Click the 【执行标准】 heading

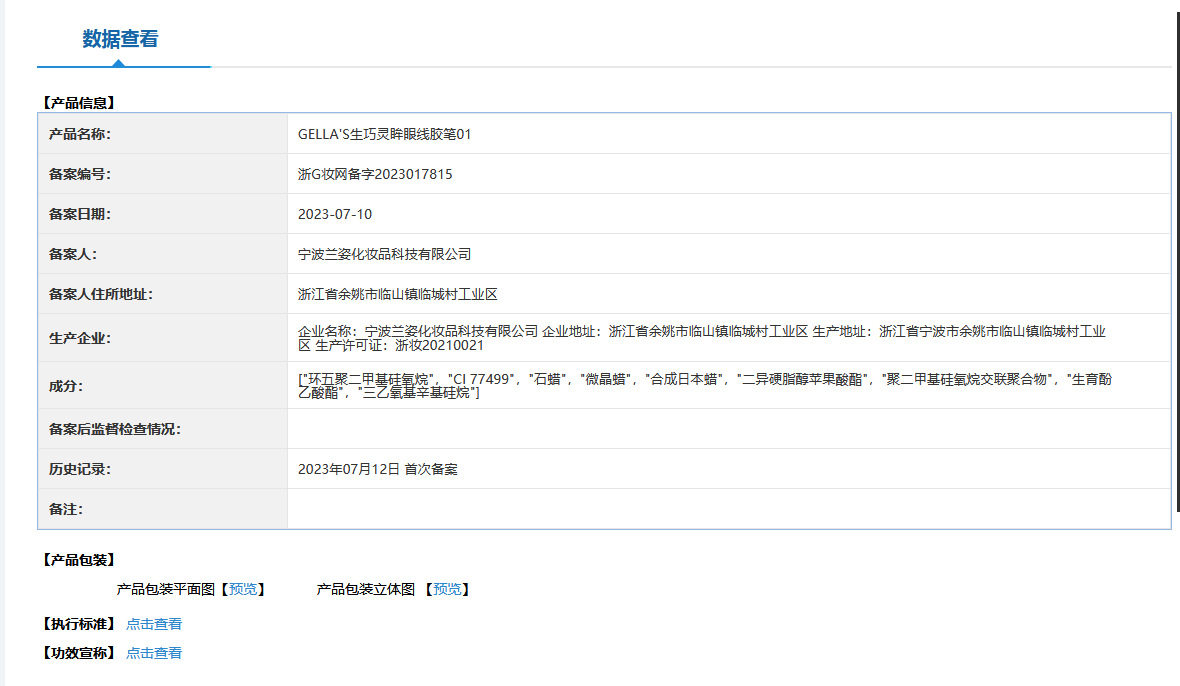pyautogui.click(x=78, y=624)
